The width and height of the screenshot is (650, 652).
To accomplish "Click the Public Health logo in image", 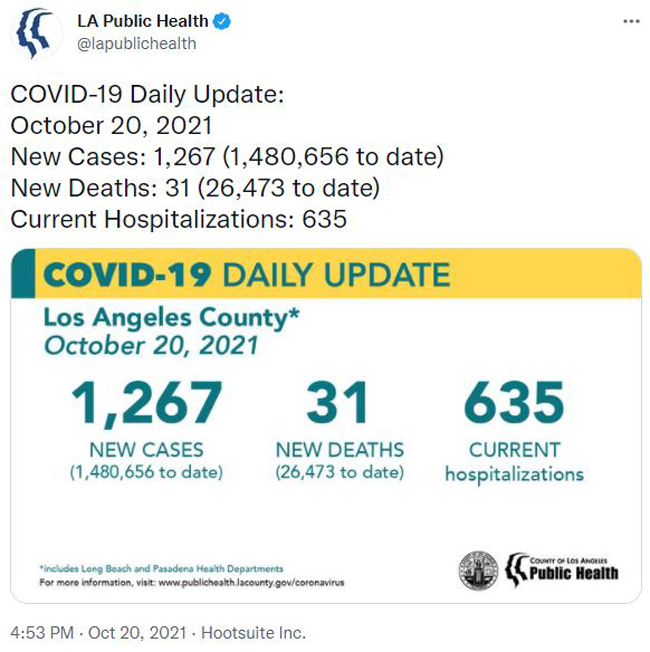I will 562,570.
